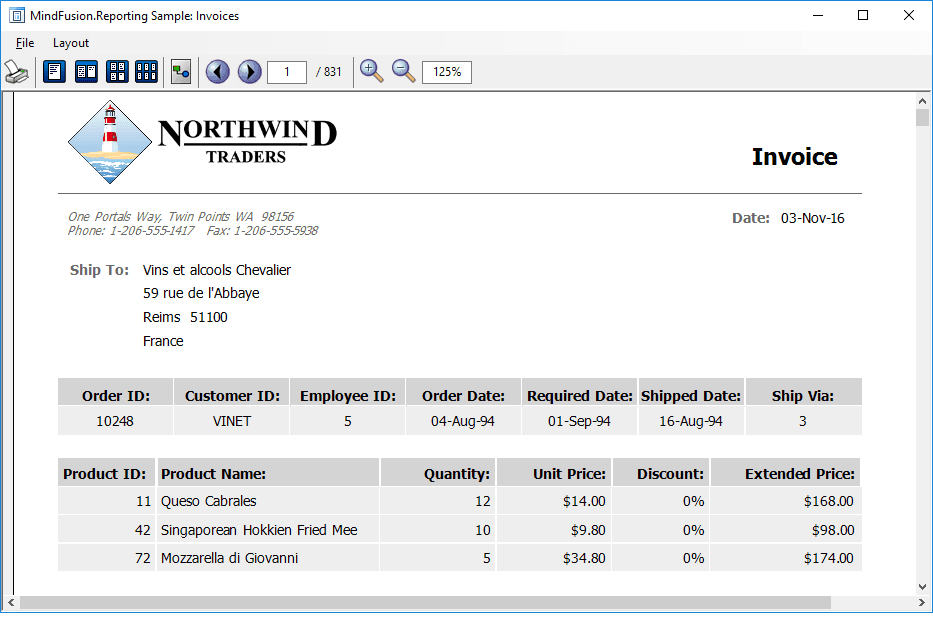Click the country 'France'
Image resolution: width=933 pixels, height=632 pixels.
(x=163, y=341)
